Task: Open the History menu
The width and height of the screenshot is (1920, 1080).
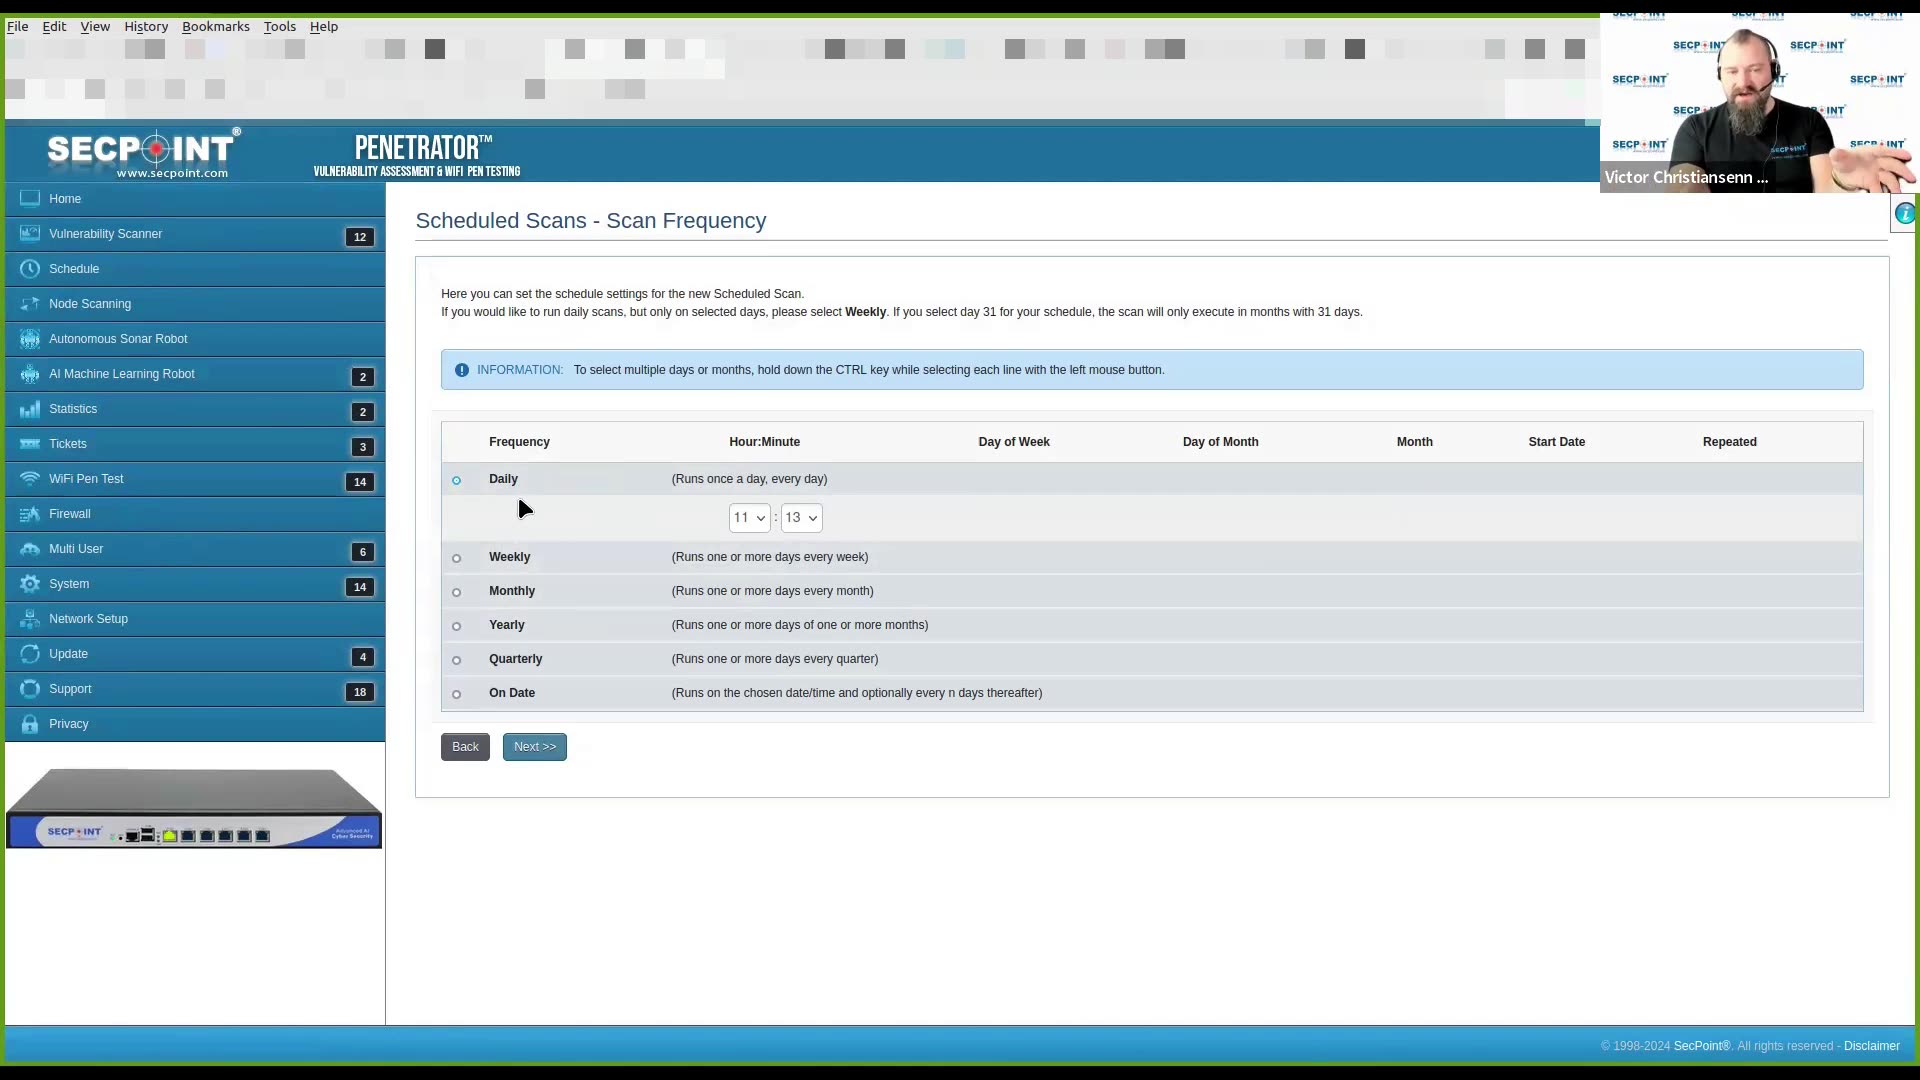Action: pos(145,26)
